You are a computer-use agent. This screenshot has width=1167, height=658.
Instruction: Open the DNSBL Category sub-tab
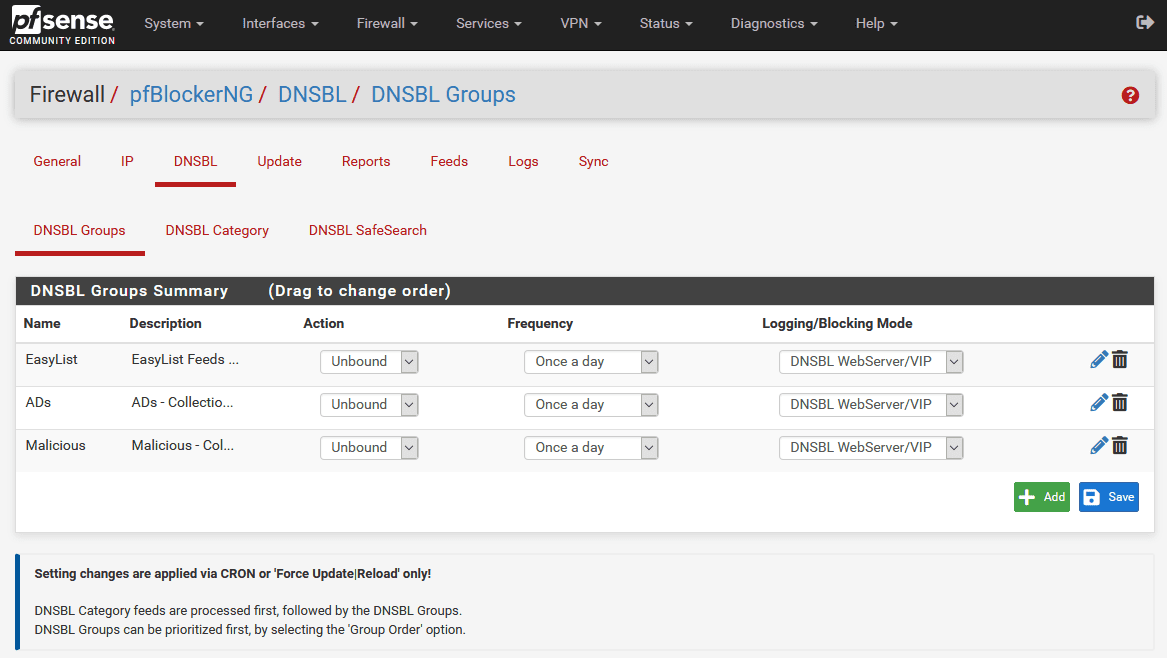217,231
